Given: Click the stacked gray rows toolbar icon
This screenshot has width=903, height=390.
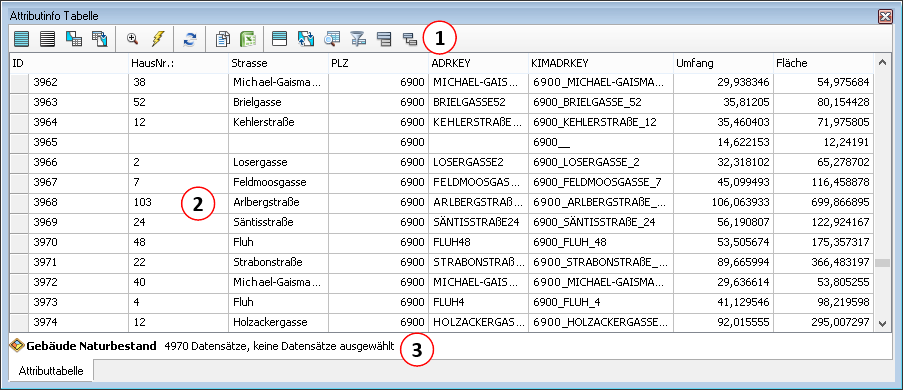Looking at the screenshot, I should (x=384, y=39).
